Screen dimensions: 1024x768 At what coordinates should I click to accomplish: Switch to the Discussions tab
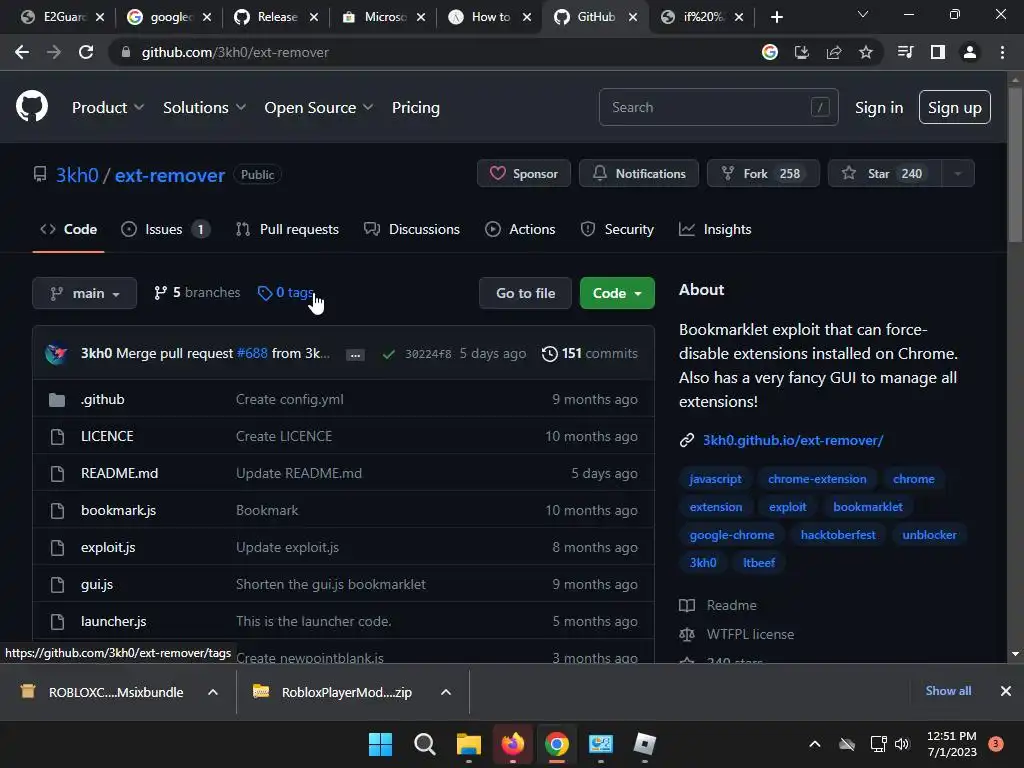(x=412, y=229)
